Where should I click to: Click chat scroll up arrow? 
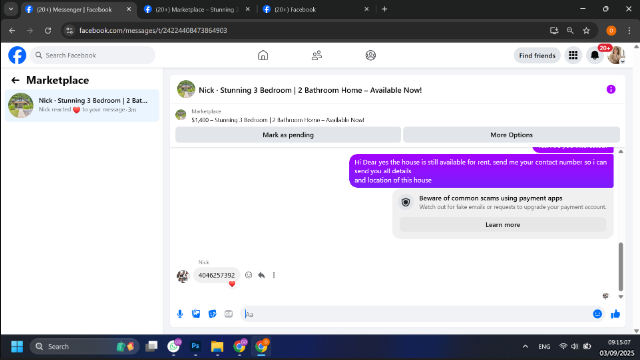click(621, 151)
